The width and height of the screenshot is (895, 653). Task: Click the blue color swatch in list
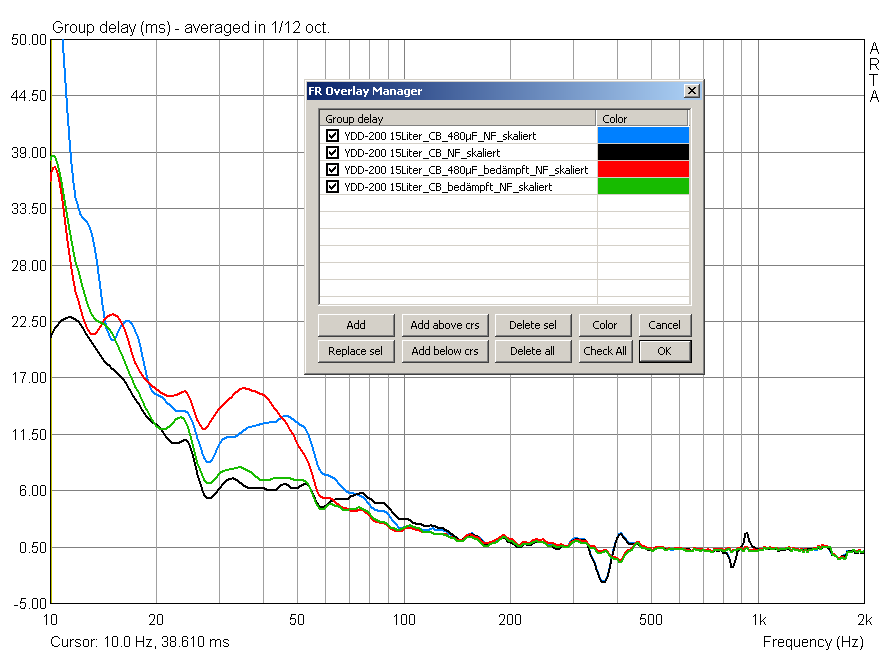[643, 136]
